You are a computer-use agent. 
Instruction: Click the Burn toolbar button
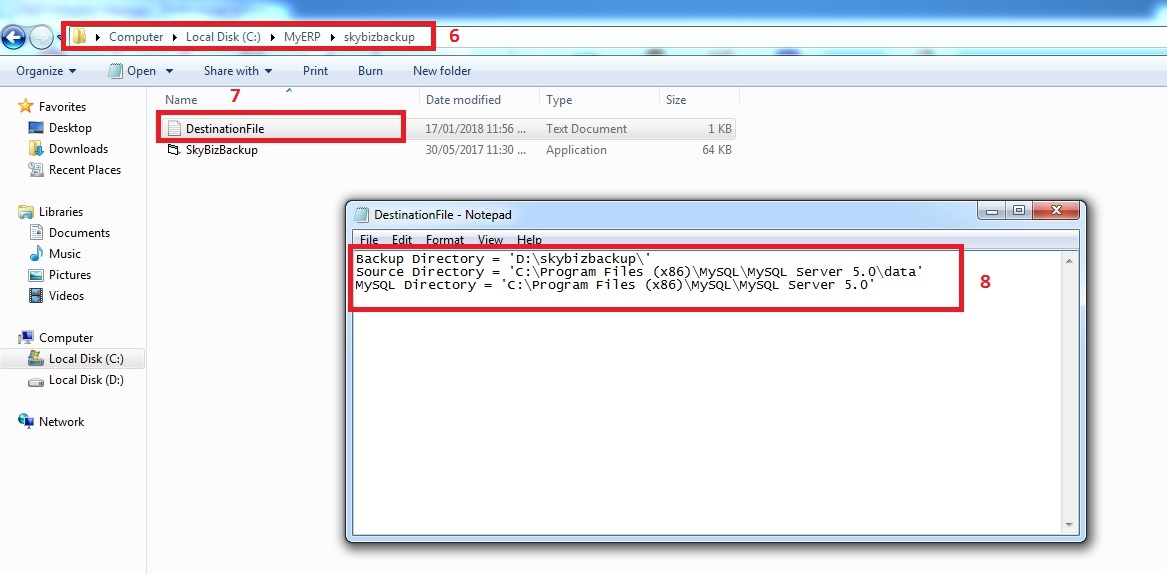[x=370, y=71]
